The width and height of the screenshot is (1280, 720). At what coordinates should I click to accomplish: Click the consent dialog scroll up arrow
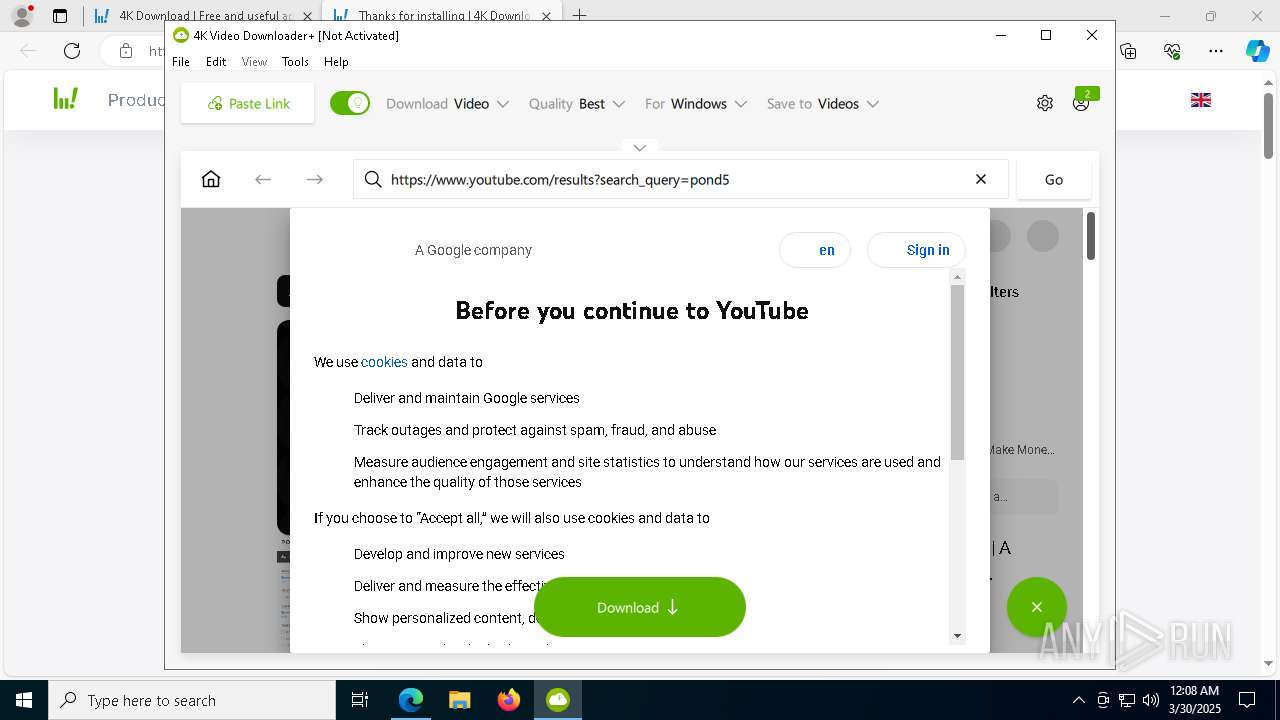tap(958, 277)
